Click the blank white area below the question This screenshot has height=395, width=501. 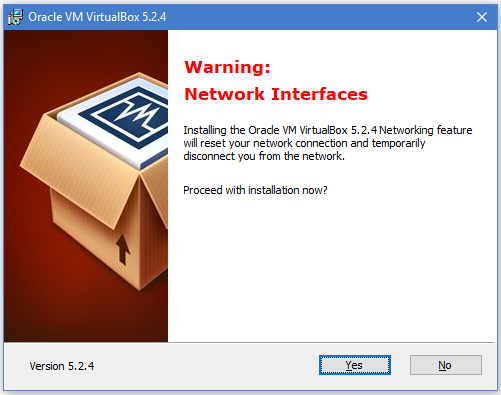(x=332, y=267)
